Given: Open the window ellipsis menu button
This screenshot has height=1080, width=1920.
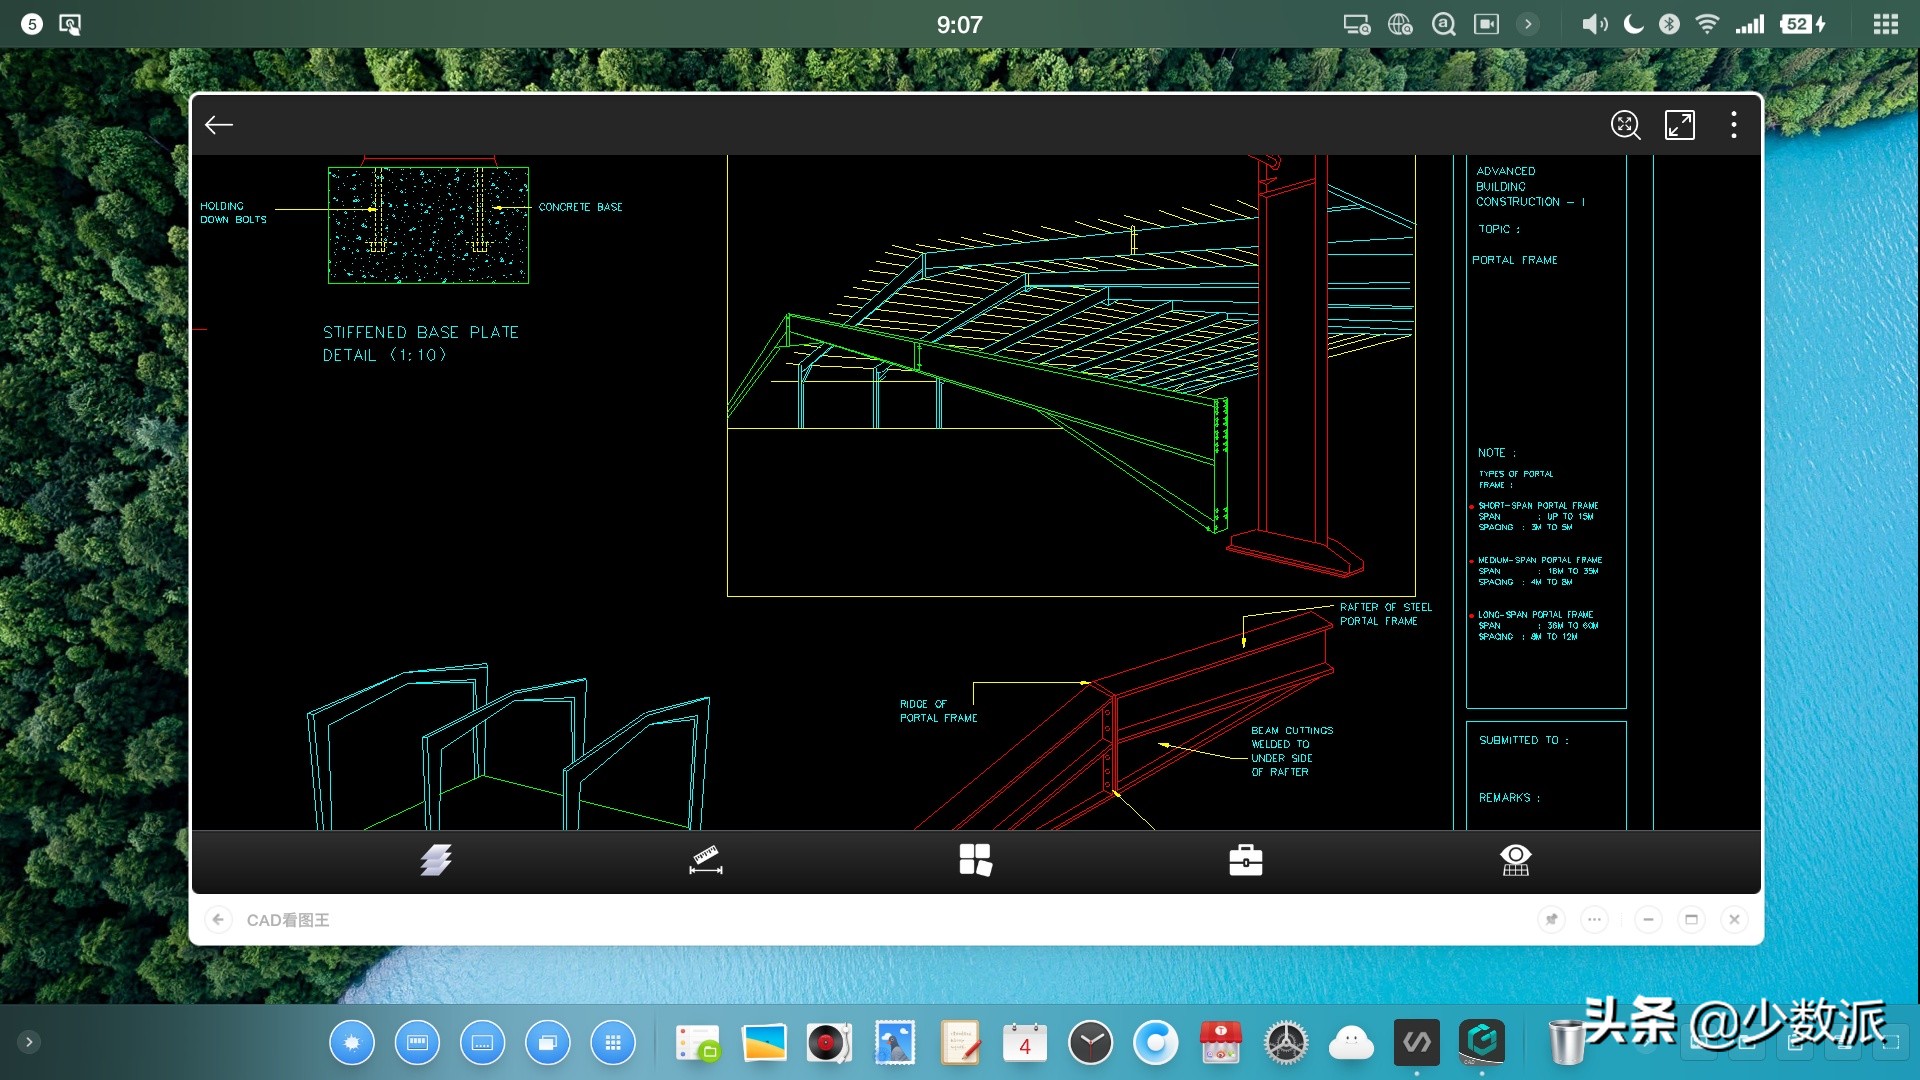Looking at the screenshot, I should click(x=1594, y=919).
